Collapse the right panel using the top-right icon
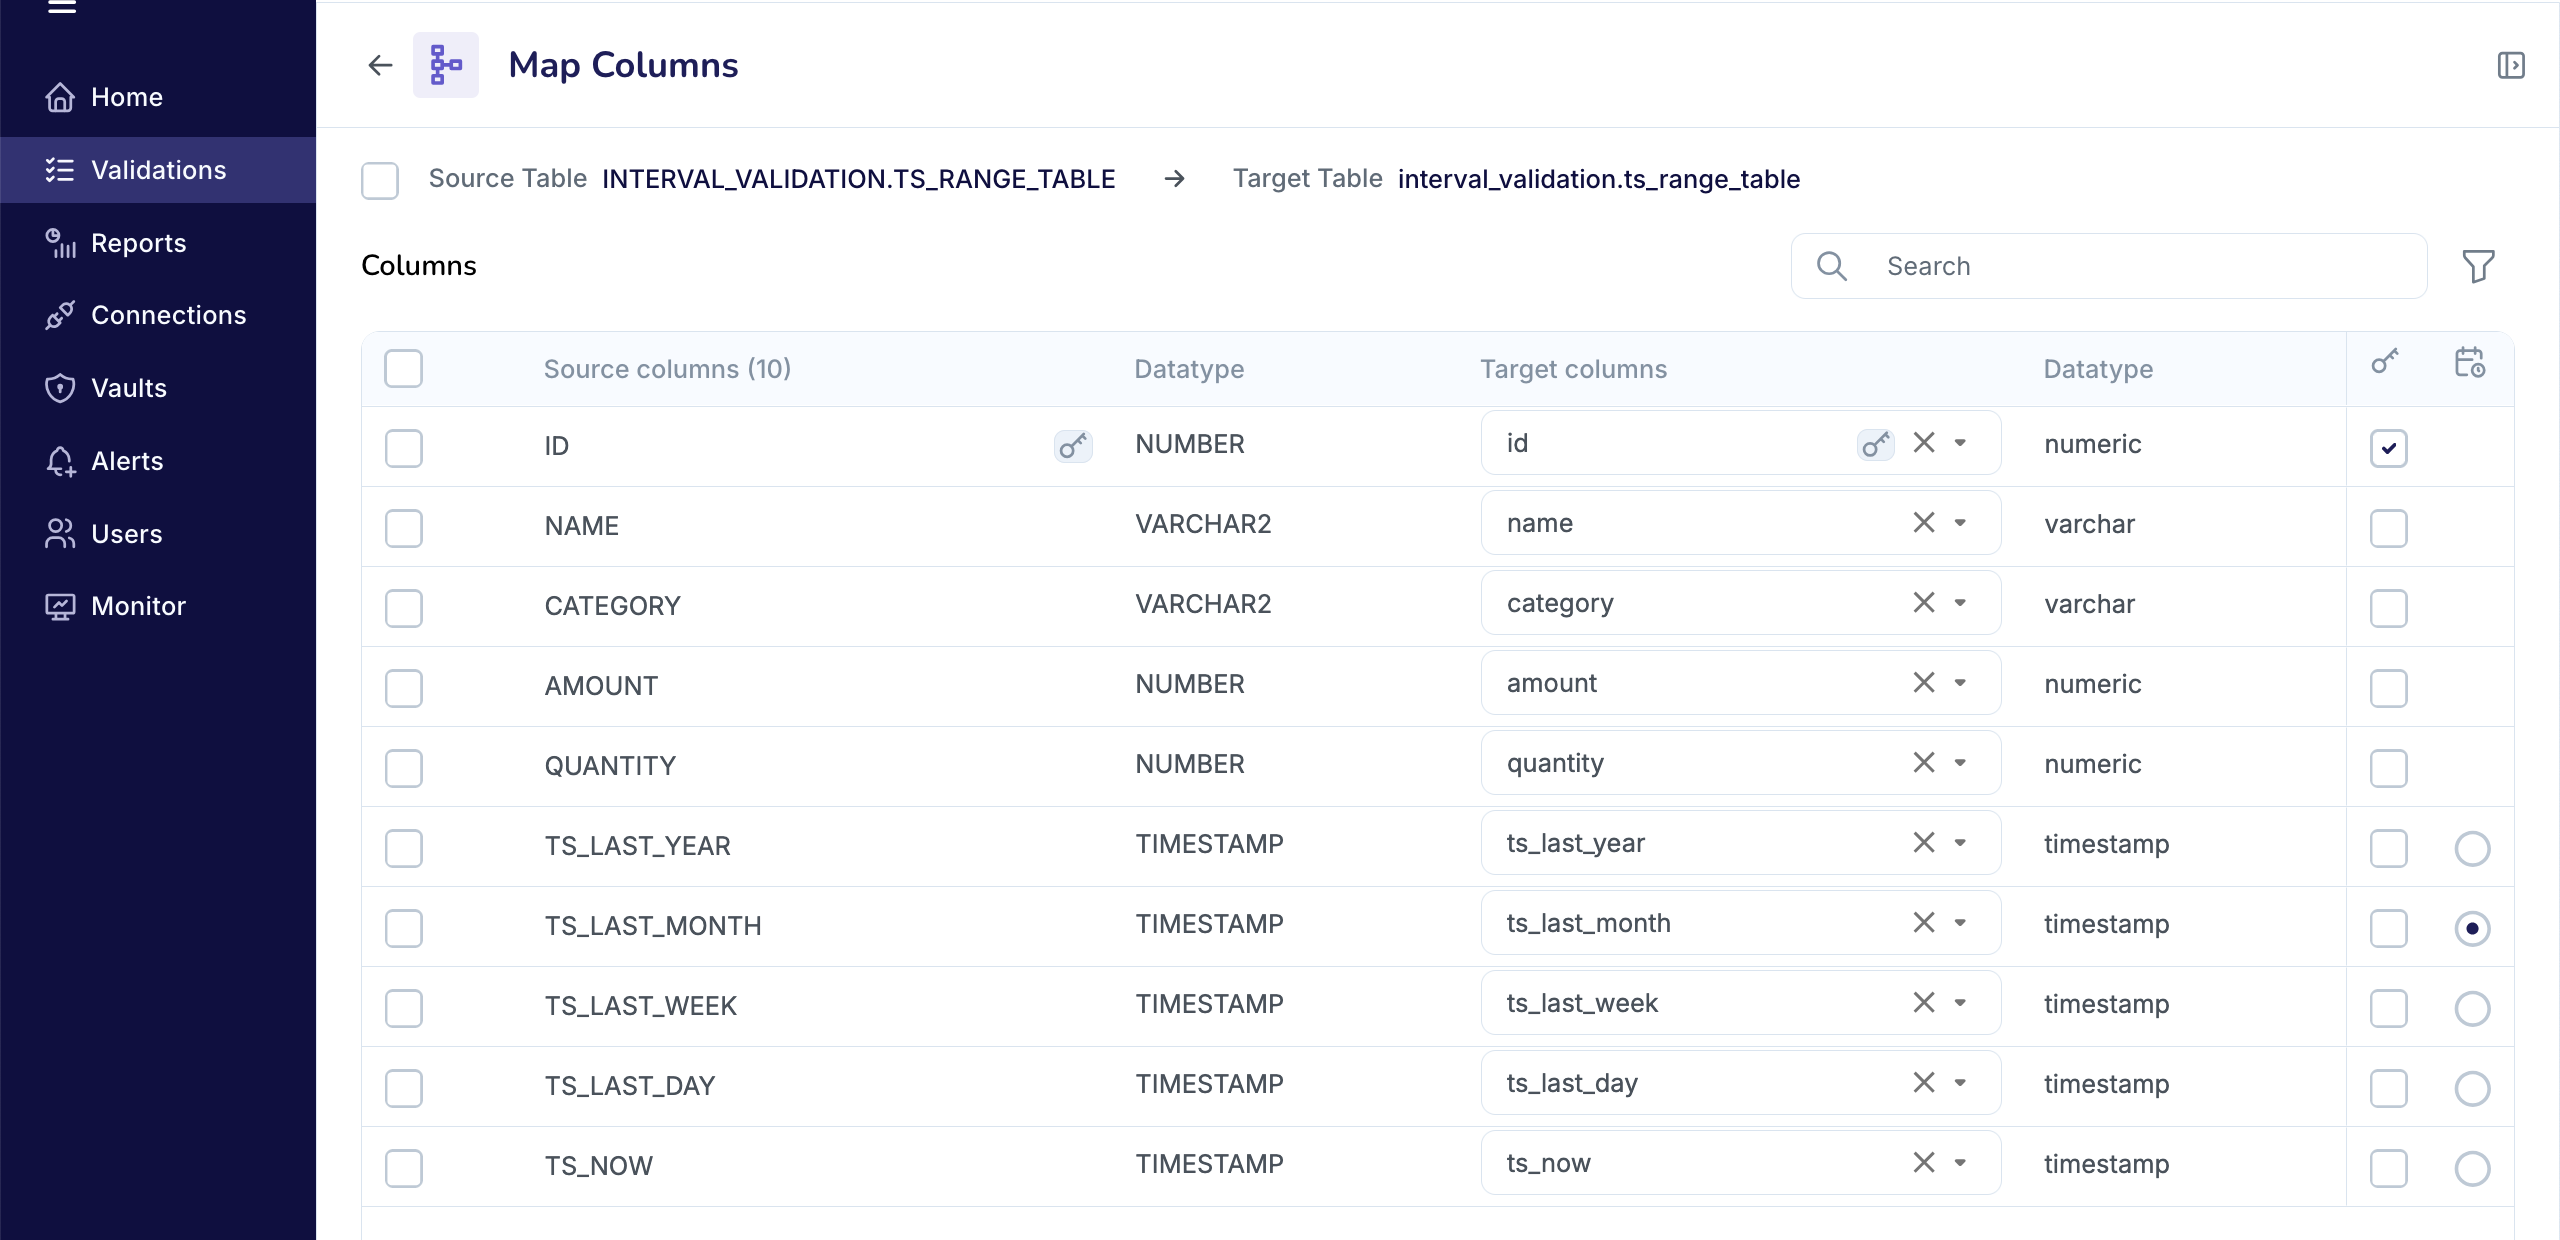 pyautogui.click(x=2512, y=65)
